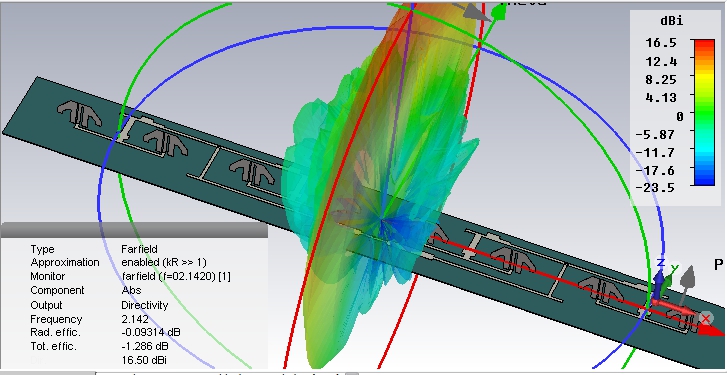Click the Directivity output value
This screenshot has height=375, width=727.
pyautogui.click(x=144, y=305)
